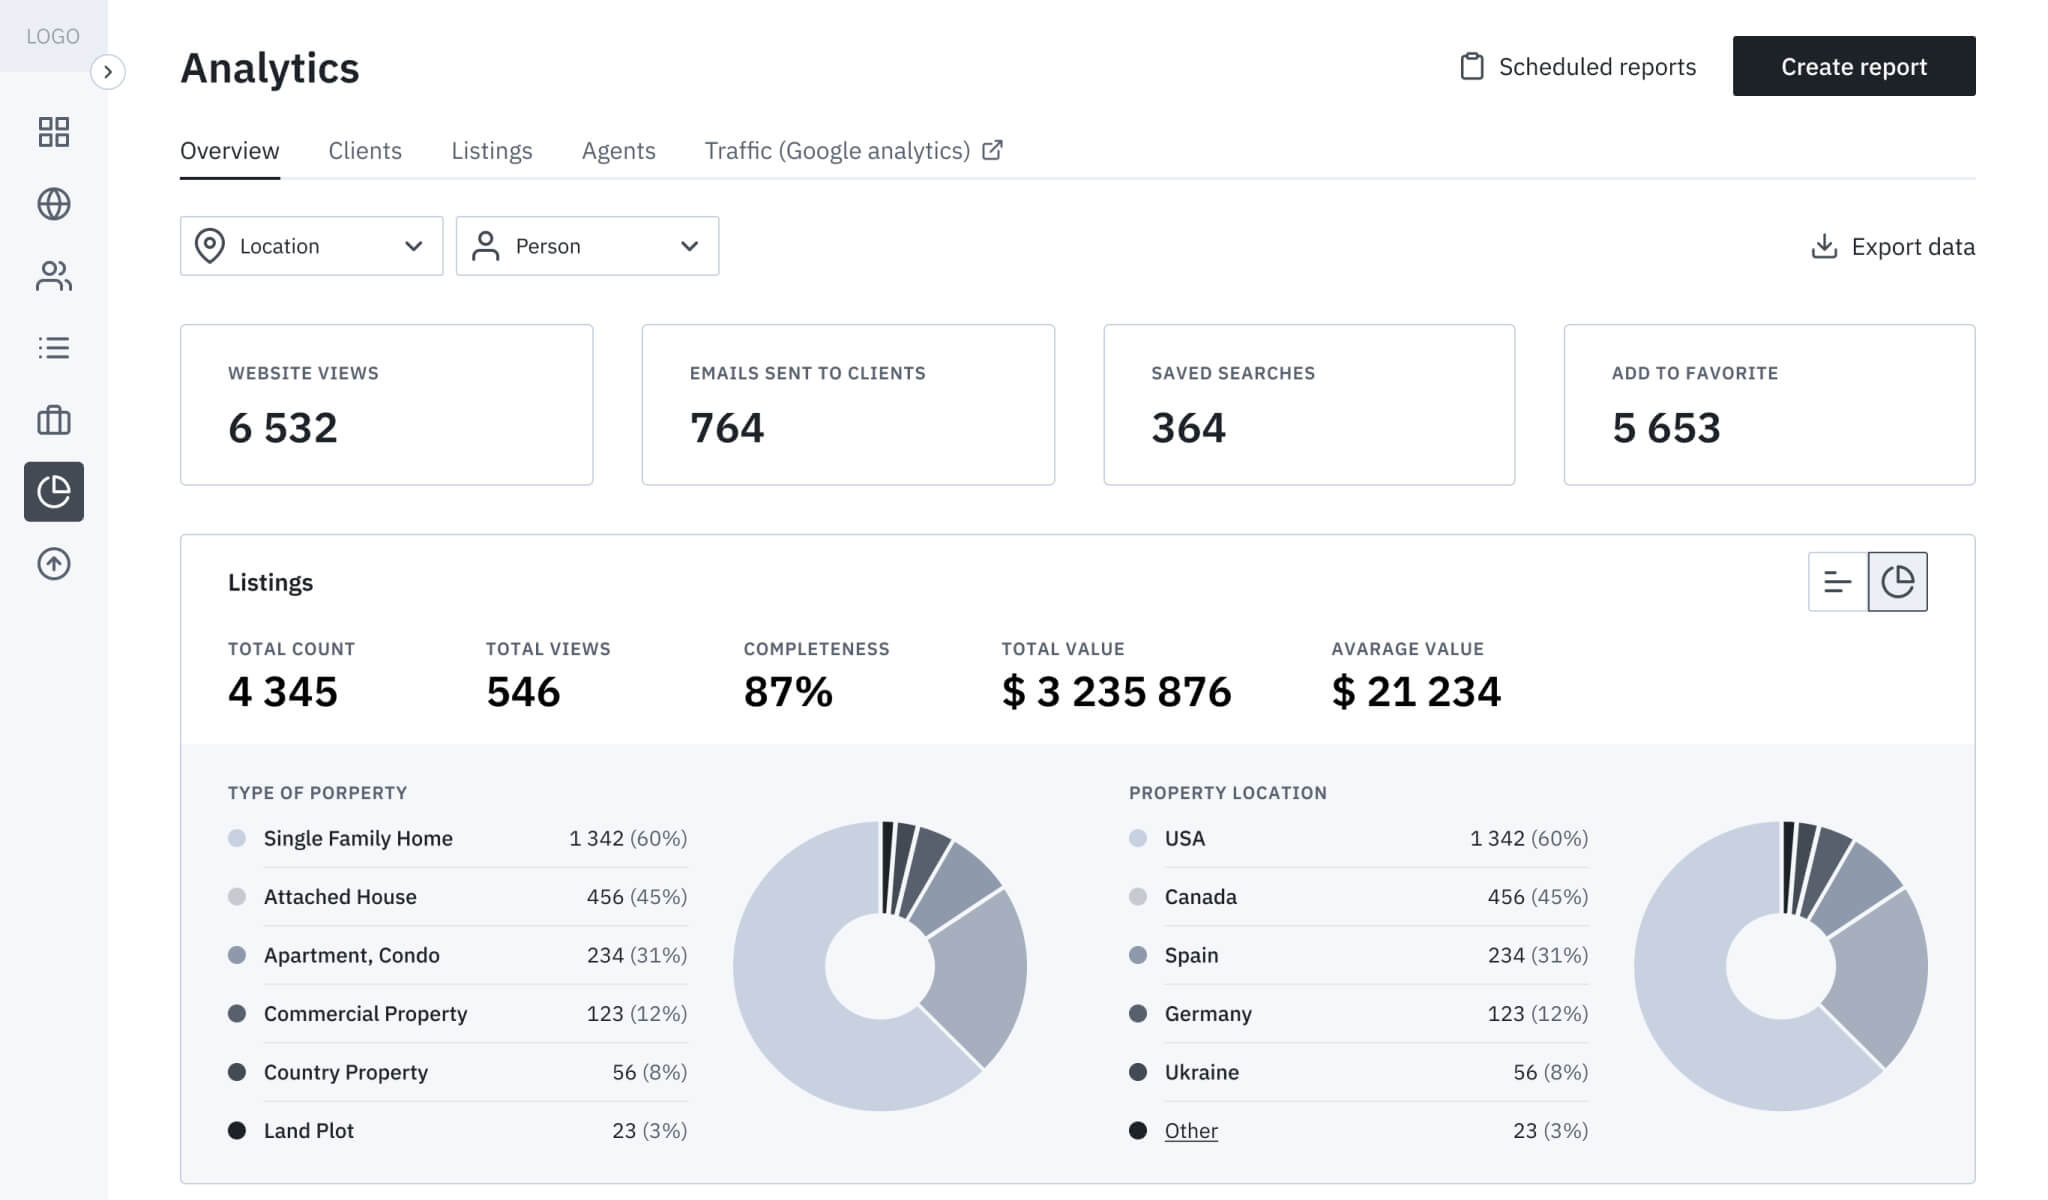Click the highlighted analytics pie chart sidebar icon
The width and height of the screenshot is (2048, 1200).
click(54, 492)
